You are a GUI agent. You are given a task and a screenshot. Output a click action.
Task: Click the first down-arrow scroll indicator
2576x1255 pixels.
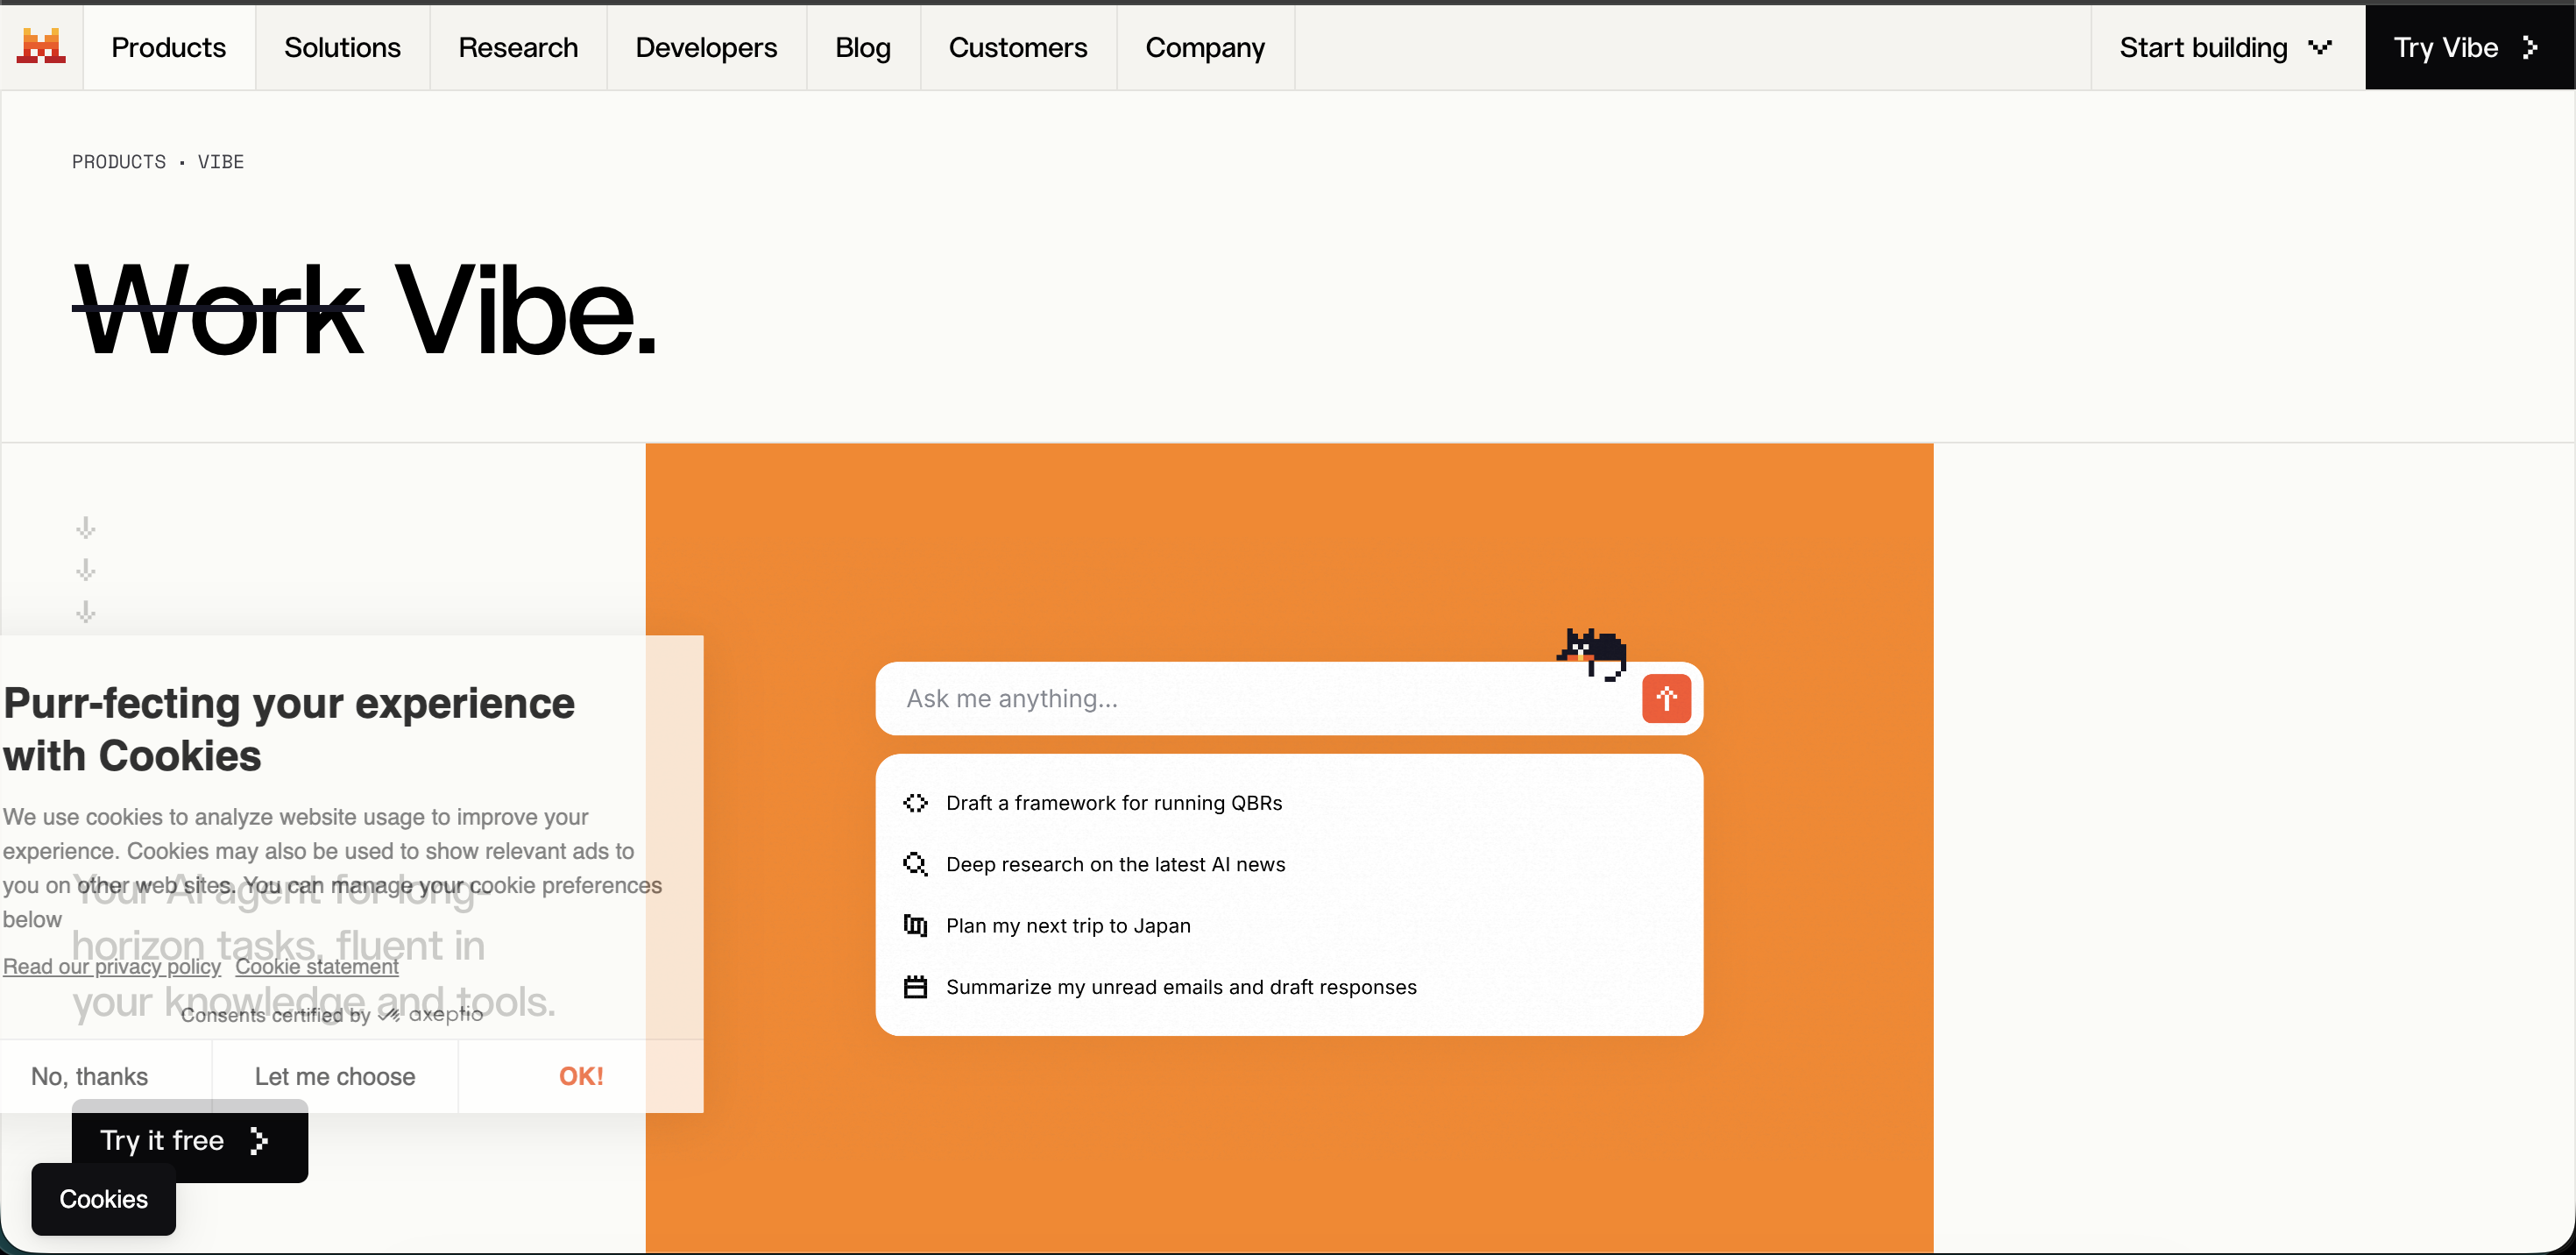[x=86, y=528]
